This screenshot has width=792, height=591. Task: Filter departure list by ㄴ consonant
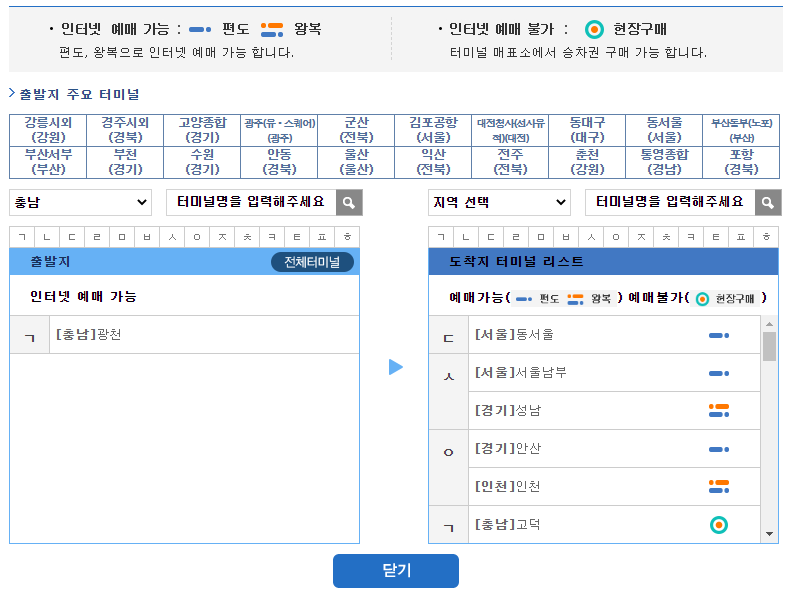pyautogui.click(x=47, y=237)
